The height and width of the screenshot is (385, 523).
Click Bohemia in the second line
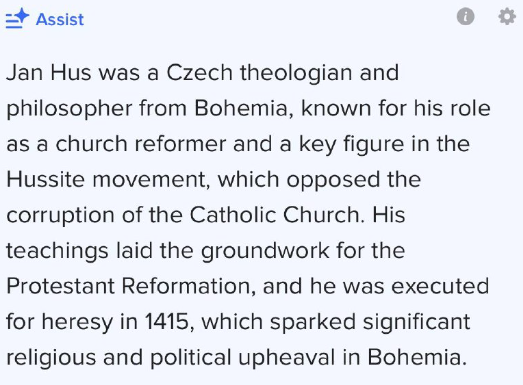click(x=241, y=108)
